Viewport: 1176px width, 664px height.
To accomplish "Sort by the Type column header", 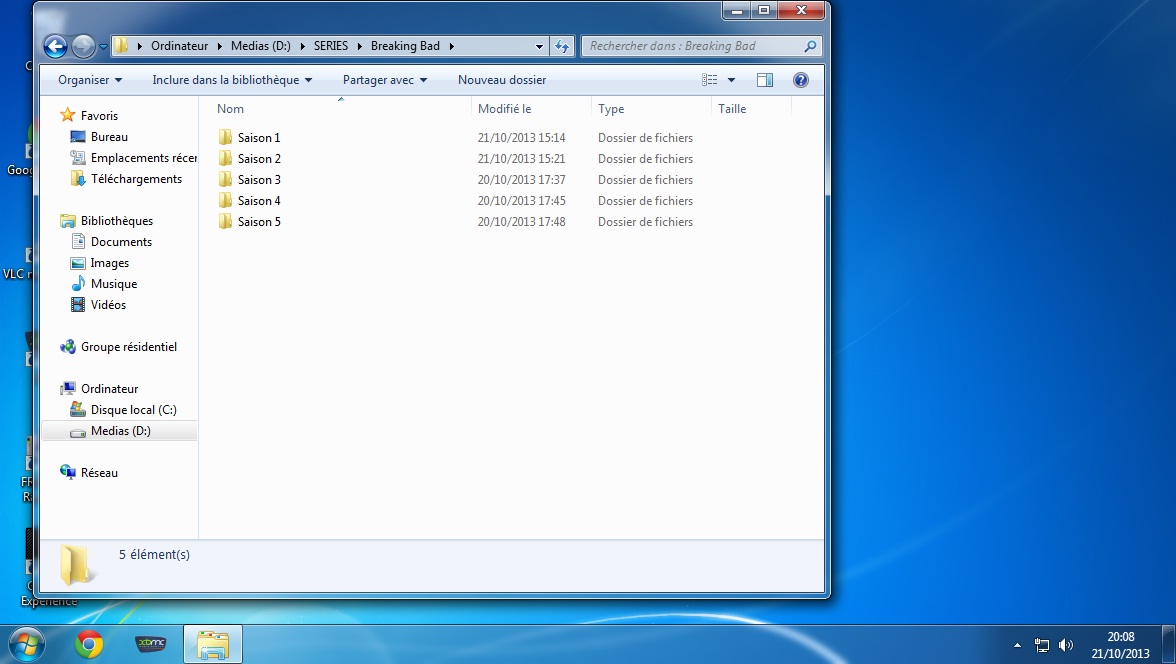I will tap(611, 109).
